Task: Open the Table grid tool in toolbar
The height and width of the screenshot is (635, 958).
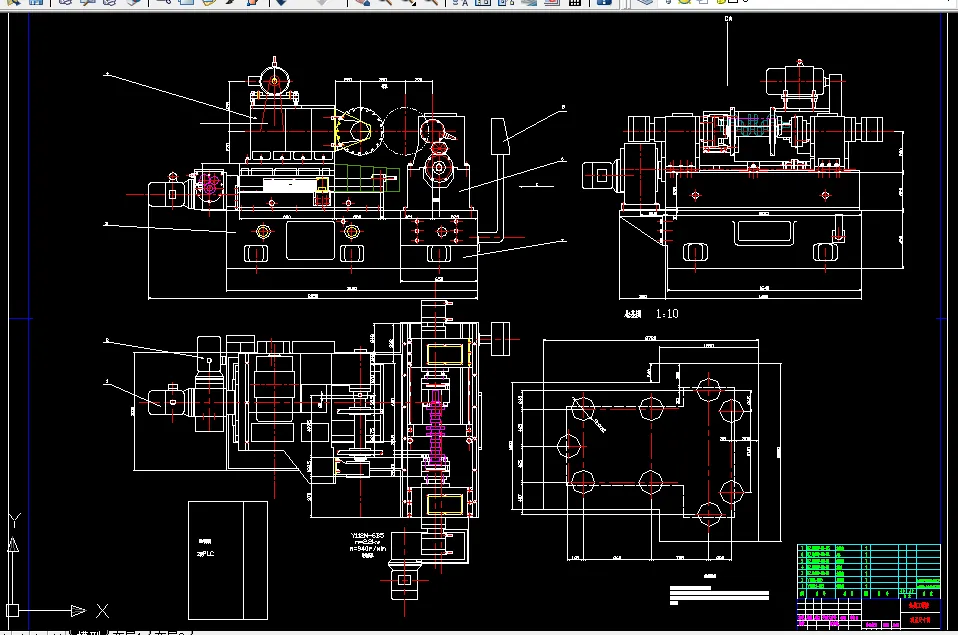Action: 574,2
